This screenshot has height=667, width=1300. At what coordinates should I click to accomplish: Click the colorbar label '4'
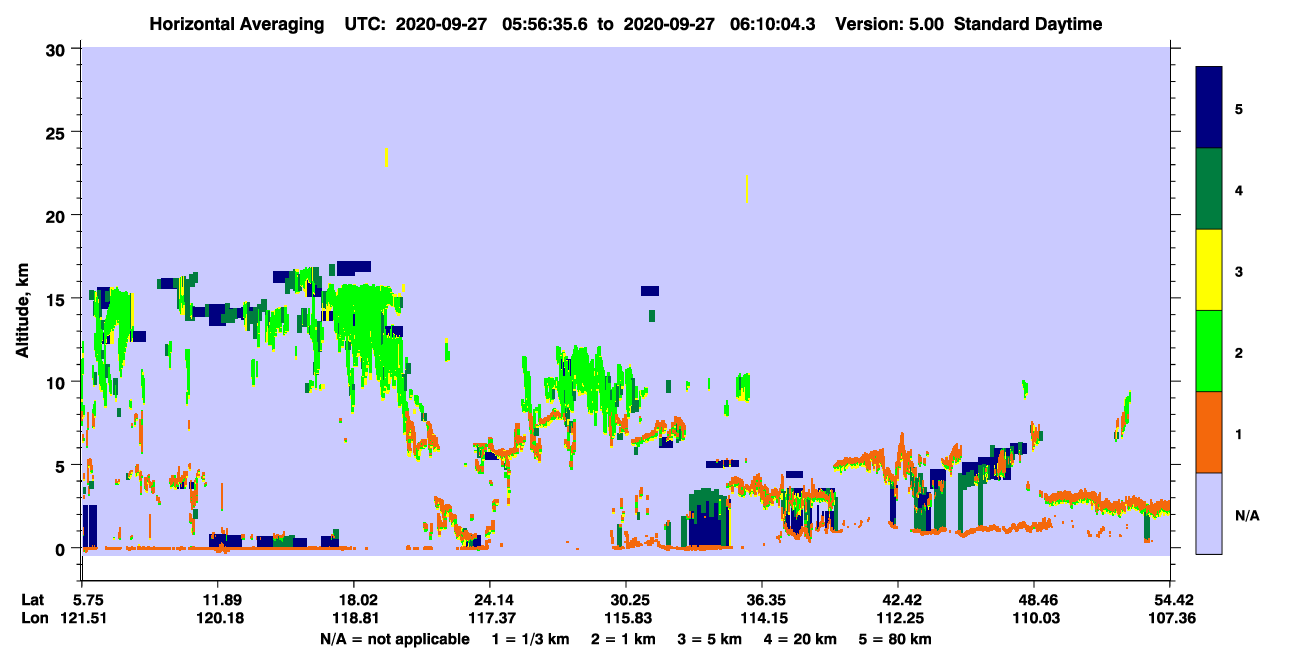coord(1238,190)
